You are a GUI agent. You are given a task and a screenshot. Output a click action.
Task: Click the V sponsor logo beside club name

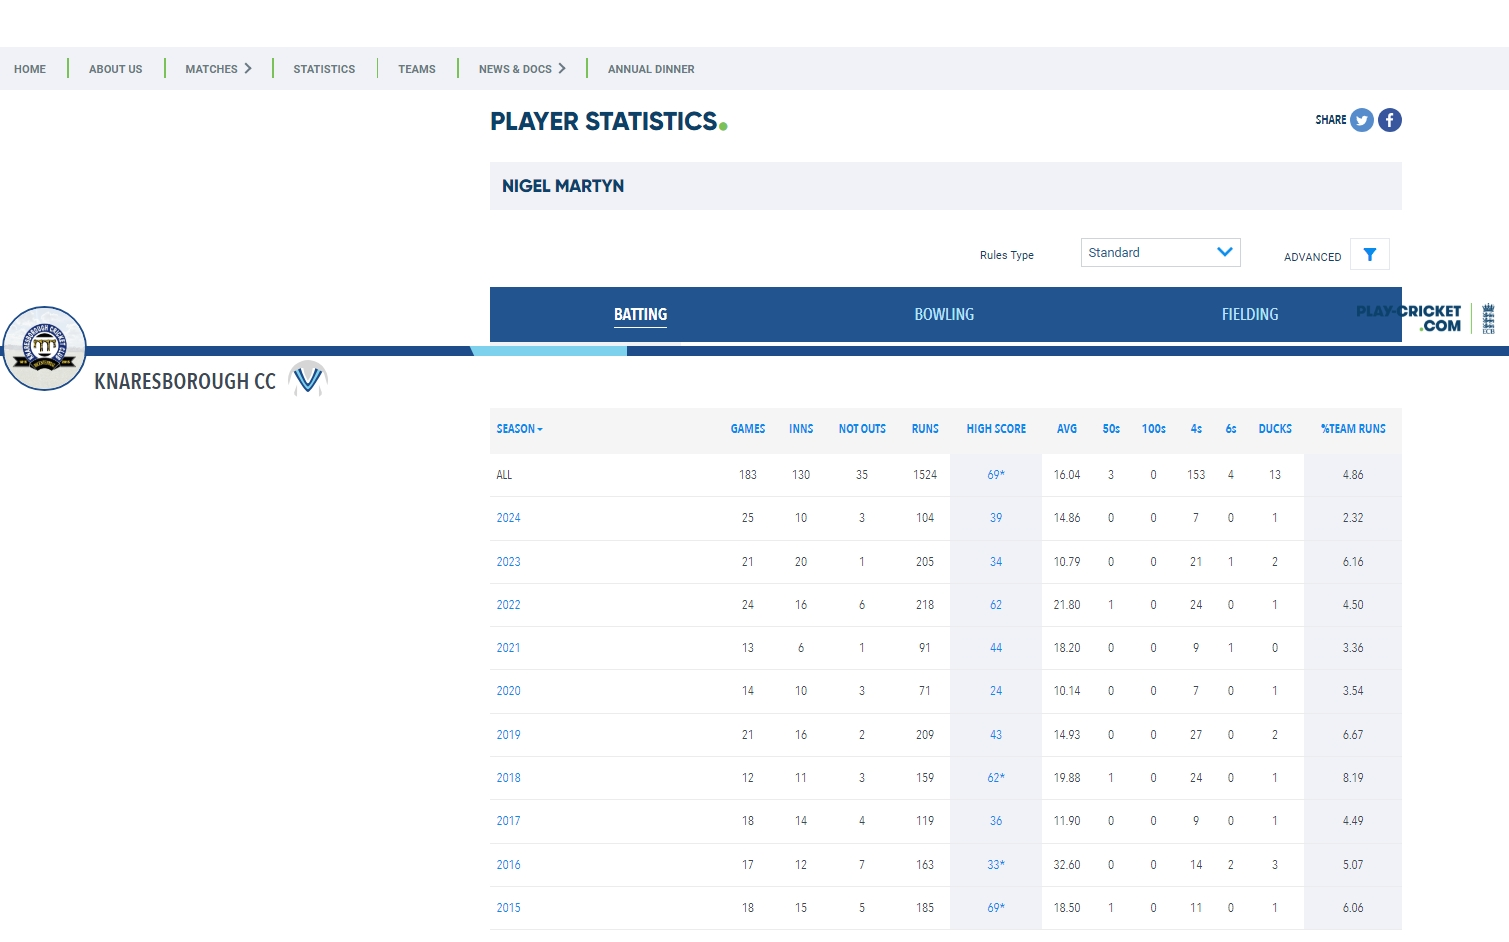pos(308,379)
